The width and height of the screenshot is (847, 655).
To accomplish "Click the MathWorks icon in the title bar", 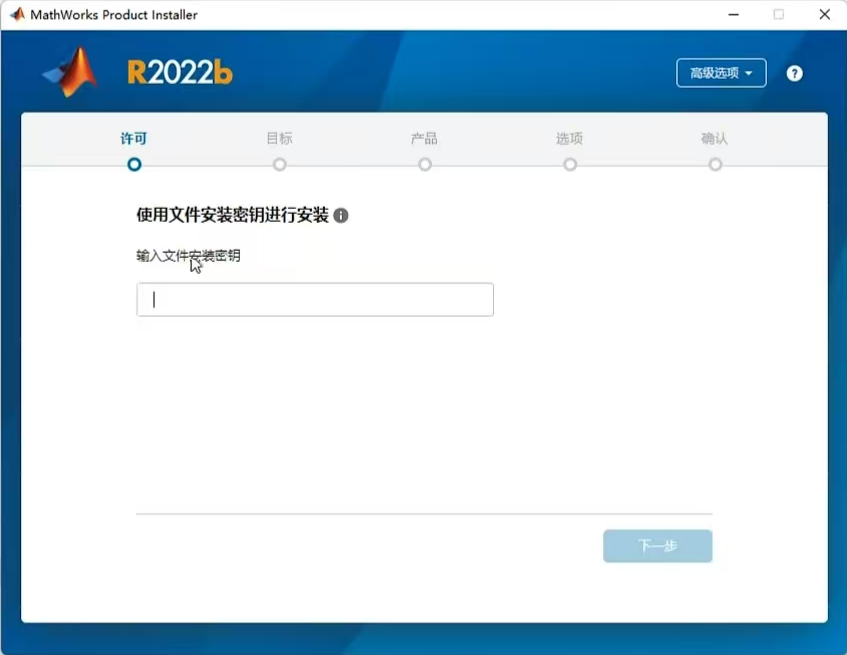I will [x=17, y=14].
